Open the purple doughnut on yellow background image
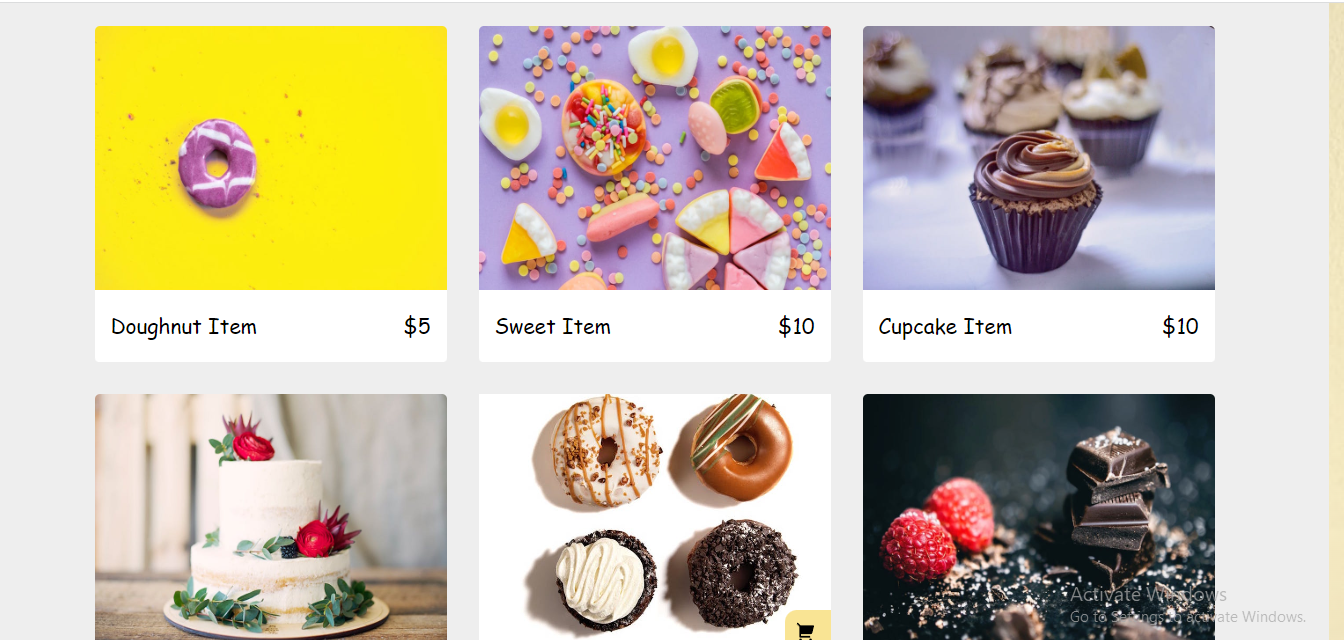 (271, 158)
